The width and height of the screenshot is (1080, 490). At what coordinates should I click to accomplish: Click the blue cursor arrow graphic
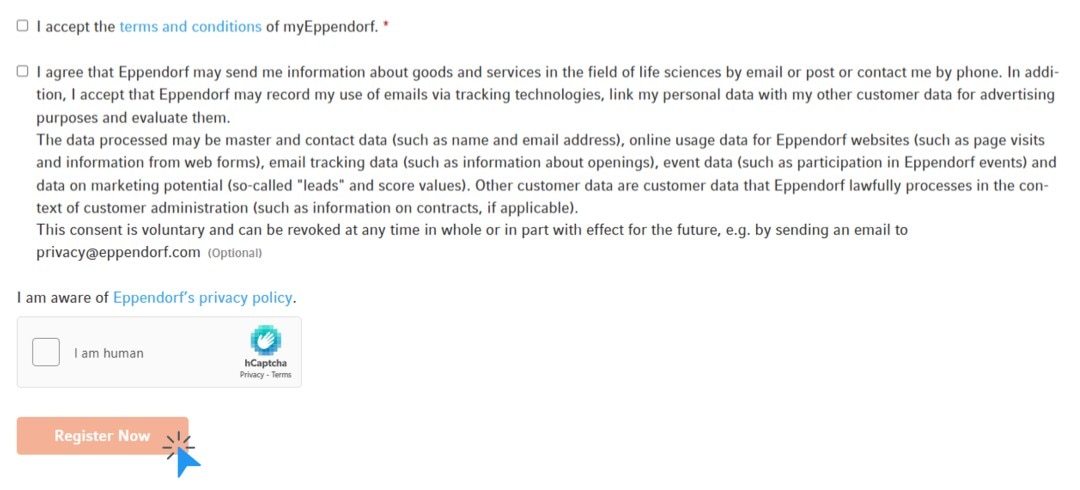187,460
